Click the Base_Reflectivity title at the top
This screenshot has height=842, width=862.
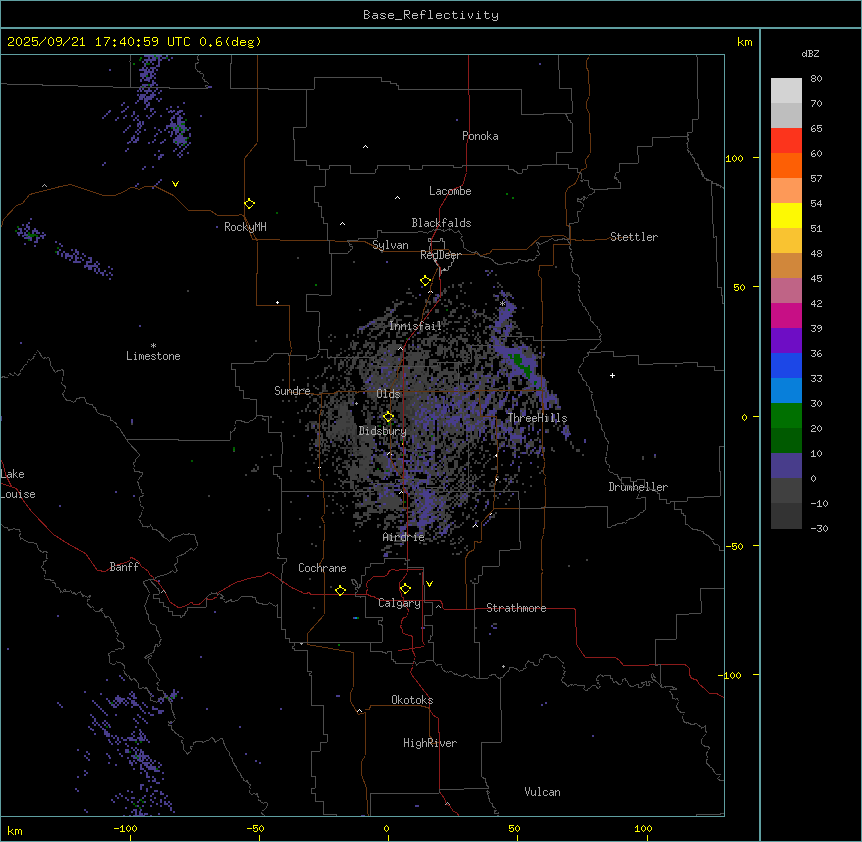430,15
